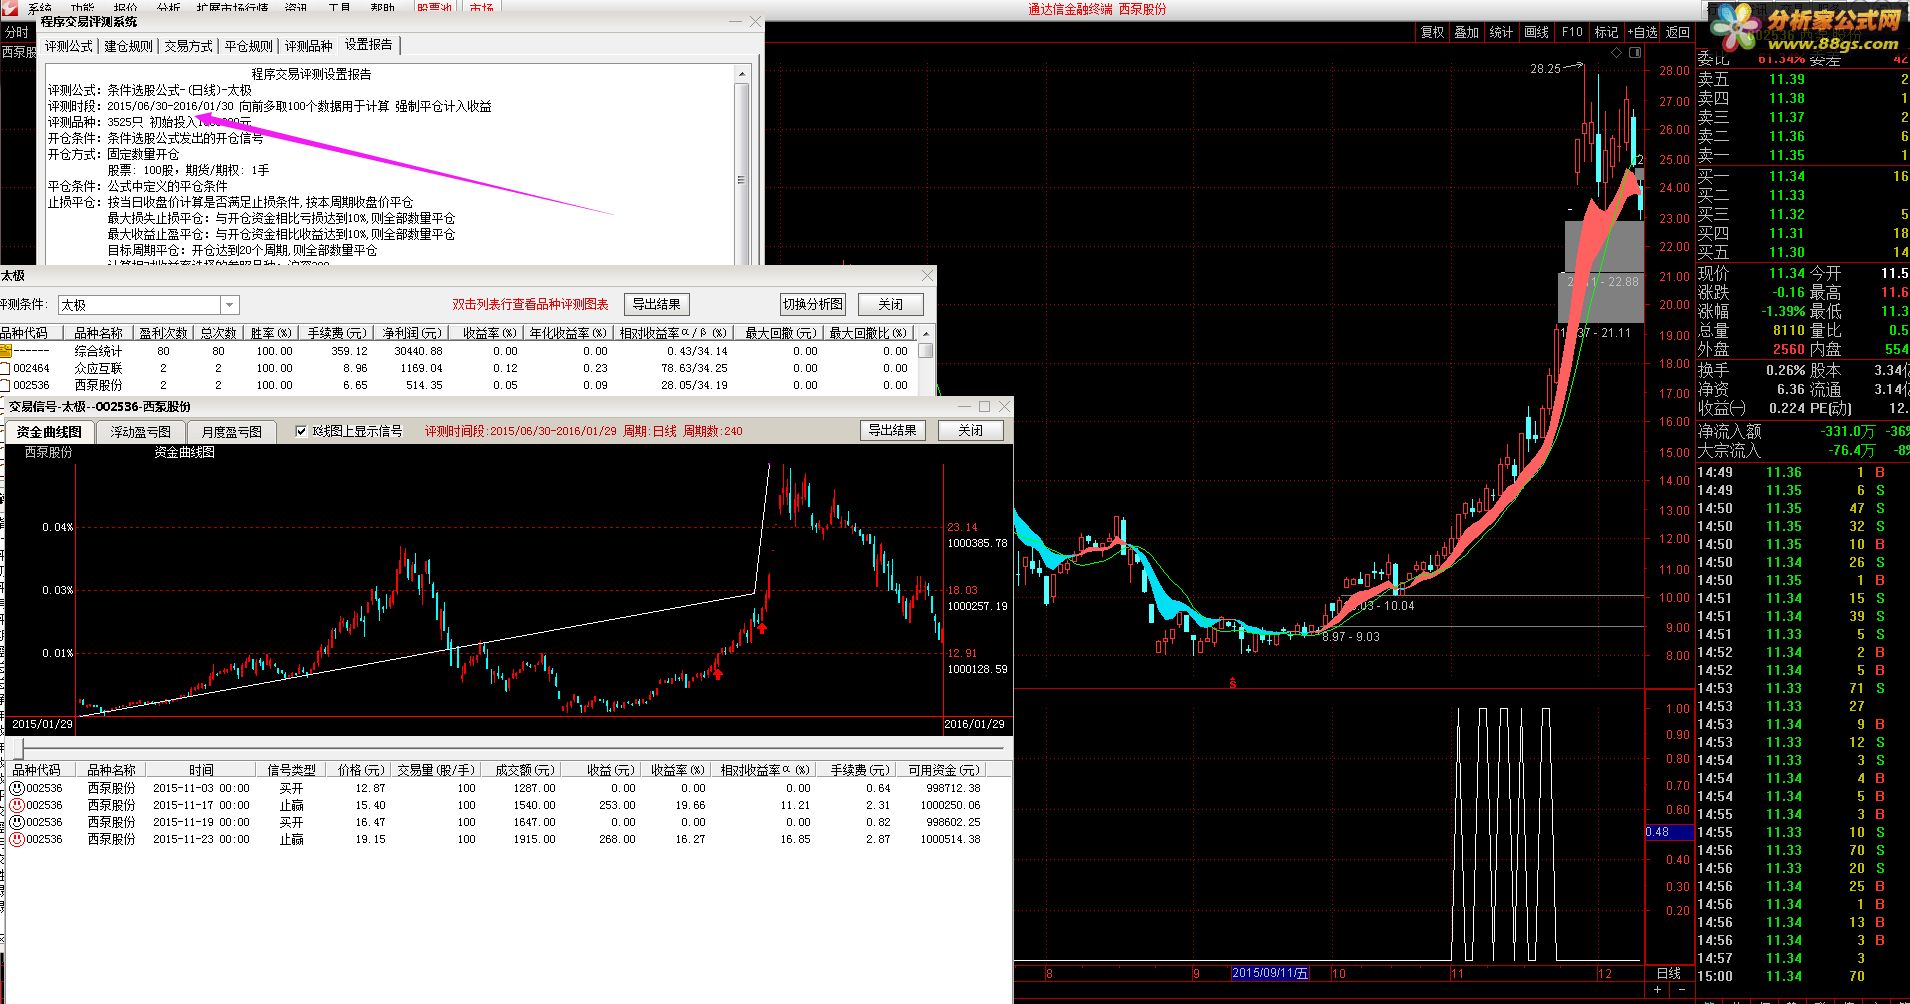The height and width of the screenshot is (1004, 1910).
Task: Switch to the 浮动盈亏图 tab
Action: tap(140, 432)
